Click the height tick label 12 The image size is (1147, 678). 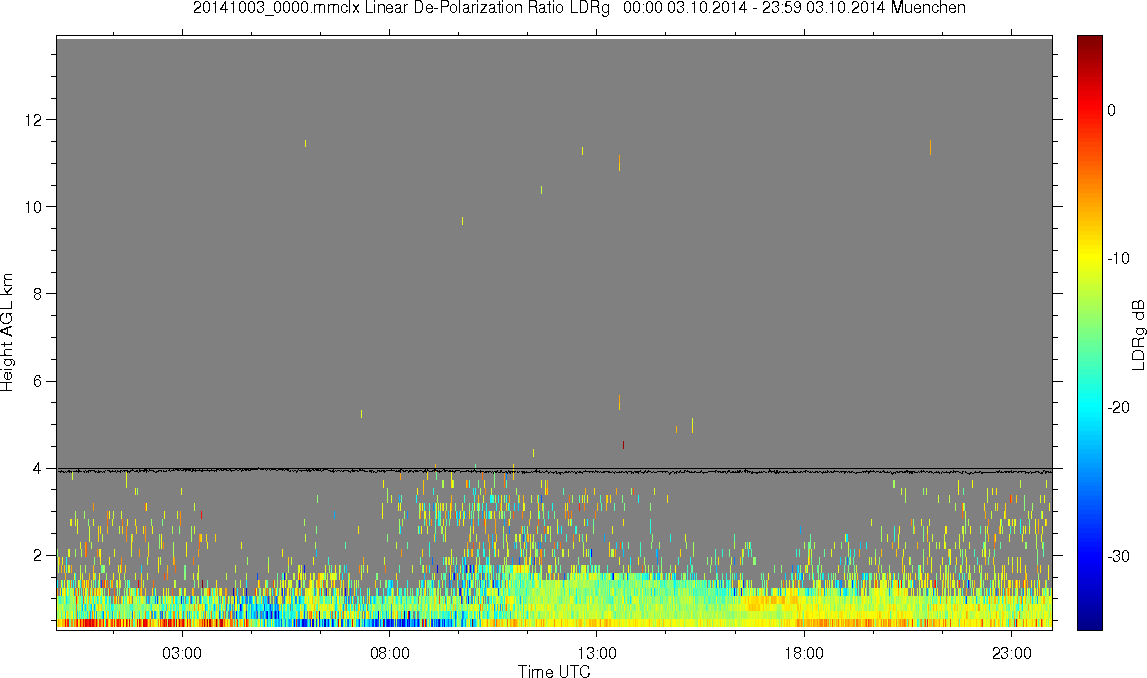point(34,119)
